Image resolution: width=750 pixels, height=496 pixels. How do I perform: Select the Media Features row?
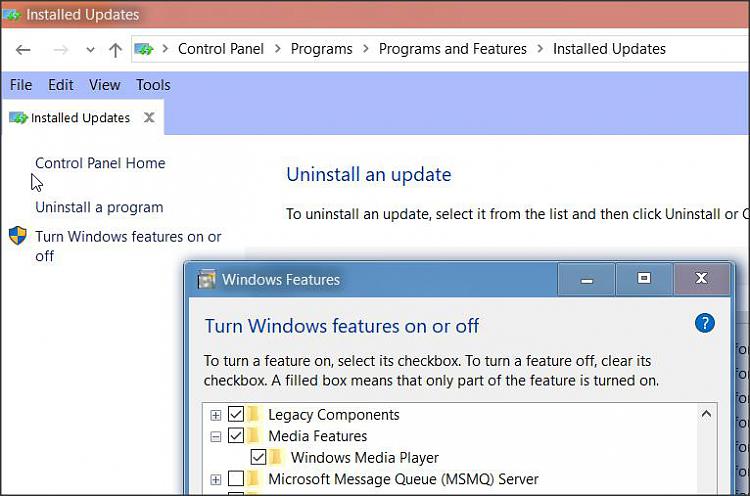[x=318, y=436]
